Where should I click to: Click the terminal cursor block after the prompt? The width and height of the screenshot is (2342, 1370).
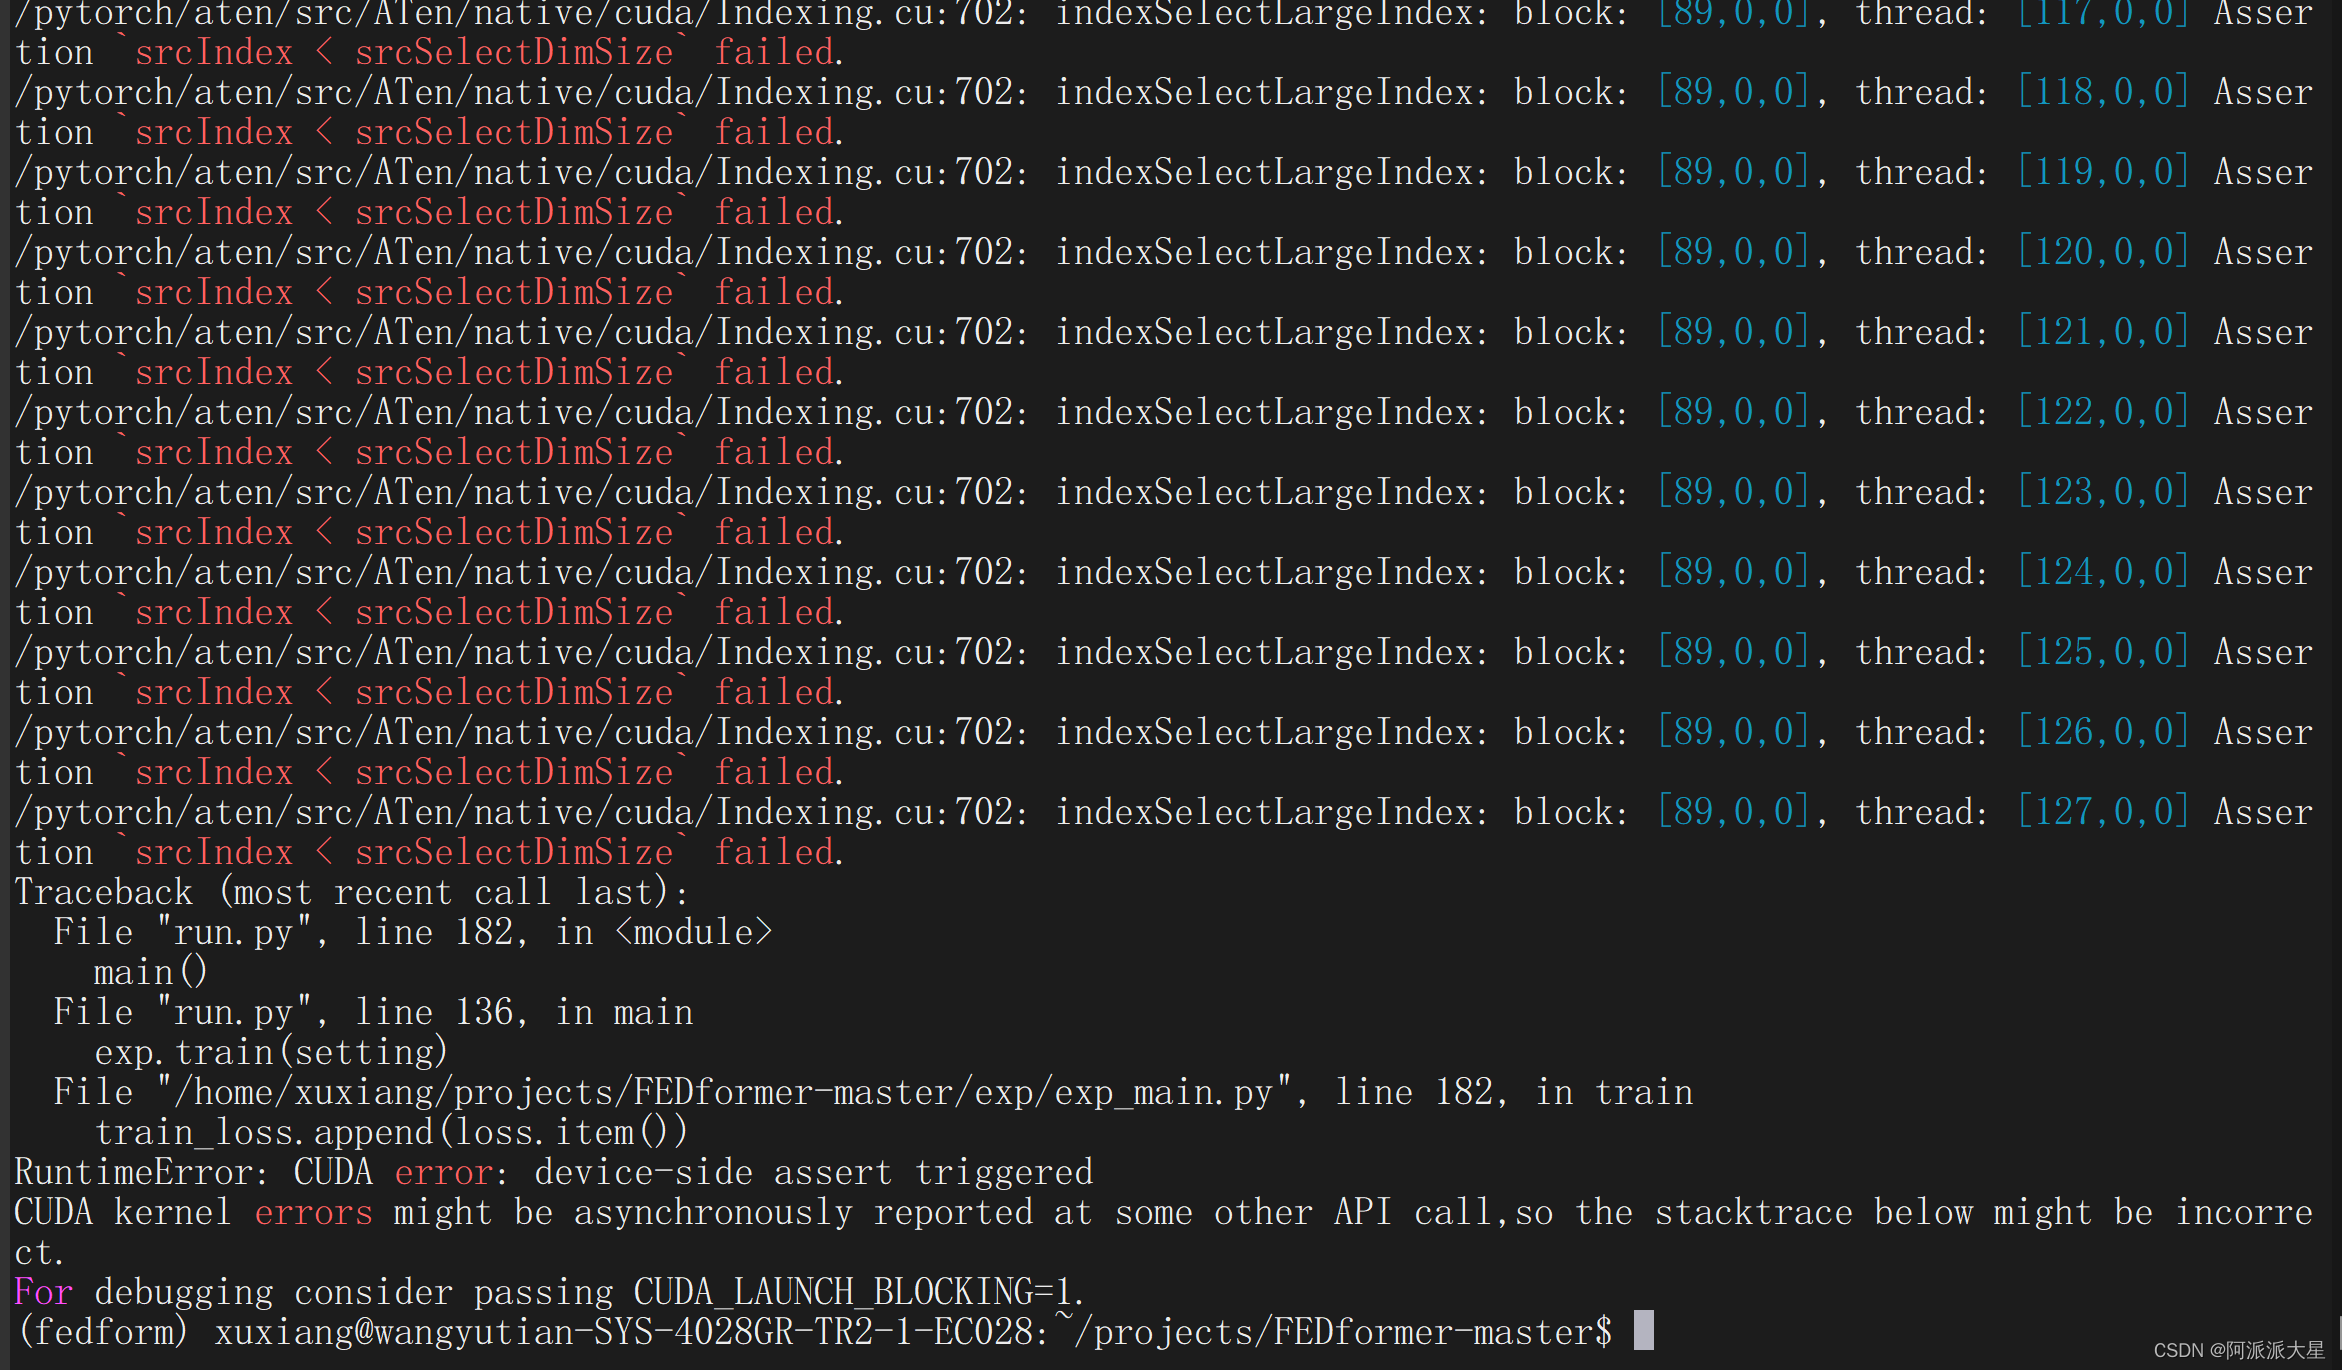(x=1643, y=1331)
